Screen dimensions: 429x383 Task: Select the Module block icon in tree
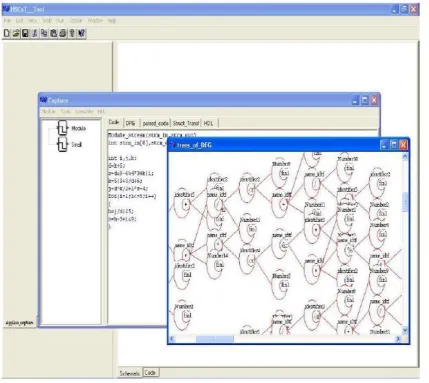point(62,128)
